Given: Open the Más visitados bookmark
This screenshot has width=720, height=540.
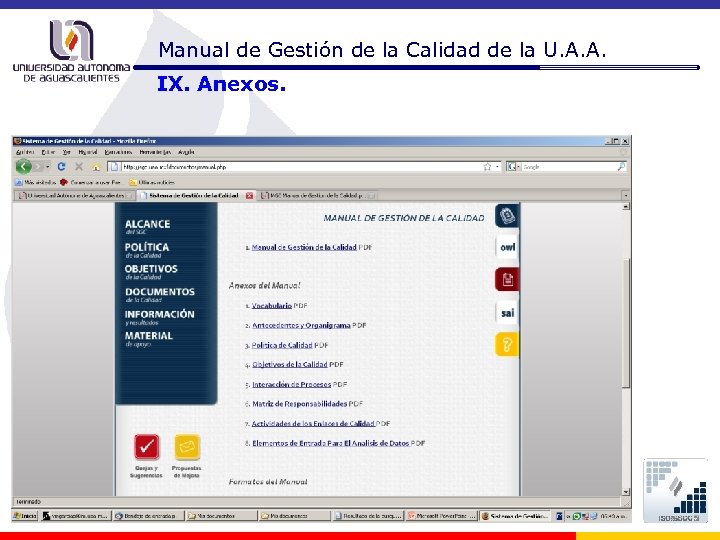Looking at the screenshot, I should tap(36, 182).
